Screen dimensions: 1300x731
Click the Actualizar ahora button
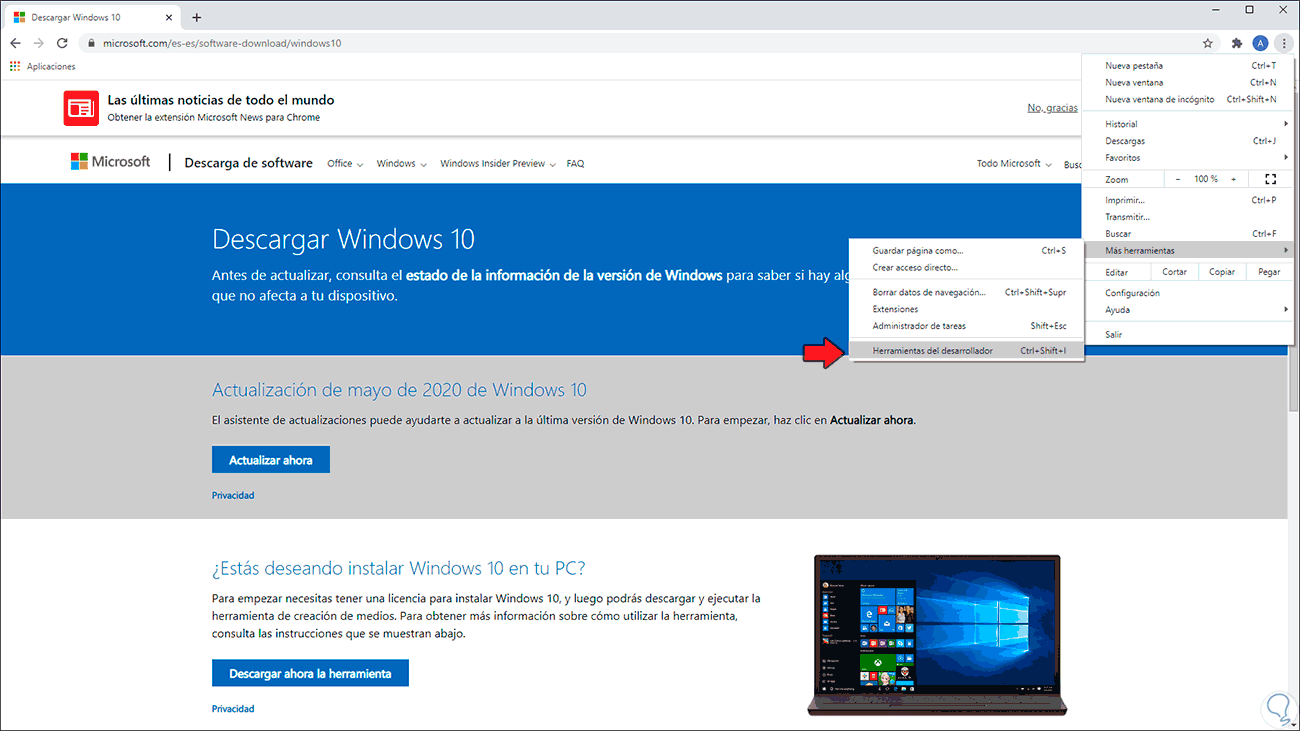[x=271, y=460]
